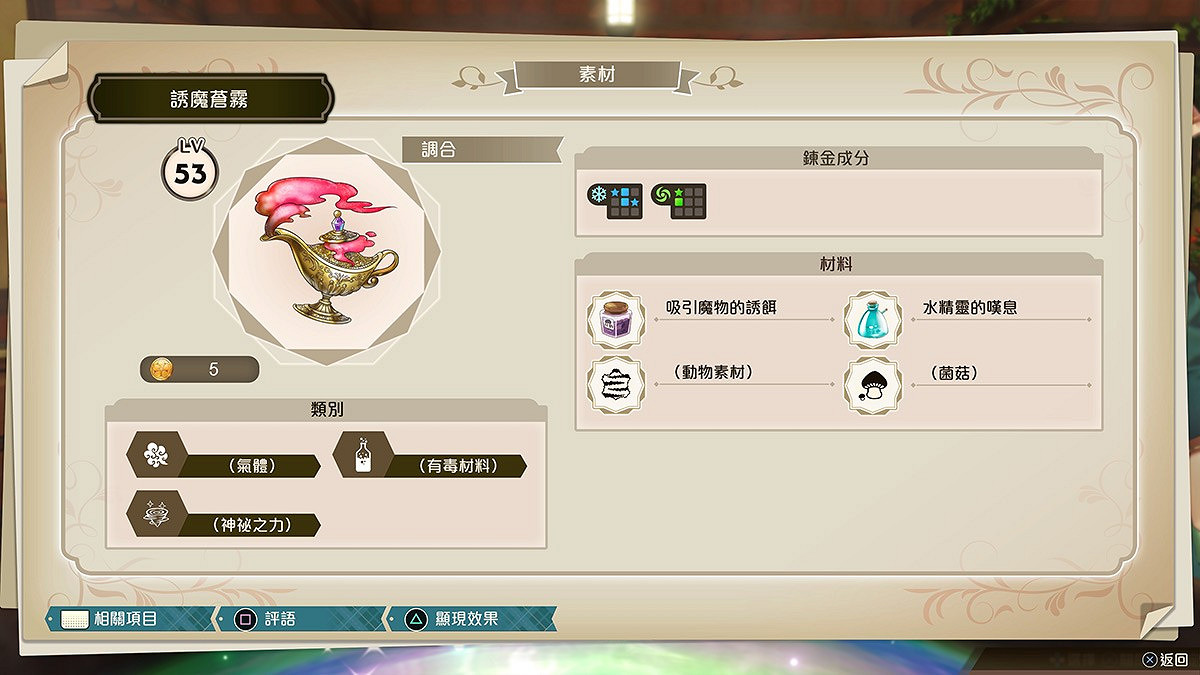Screen dimensions: 1200x675
Task: Click the 神祕之力 mystic power icon
Action: click(157, 514)
